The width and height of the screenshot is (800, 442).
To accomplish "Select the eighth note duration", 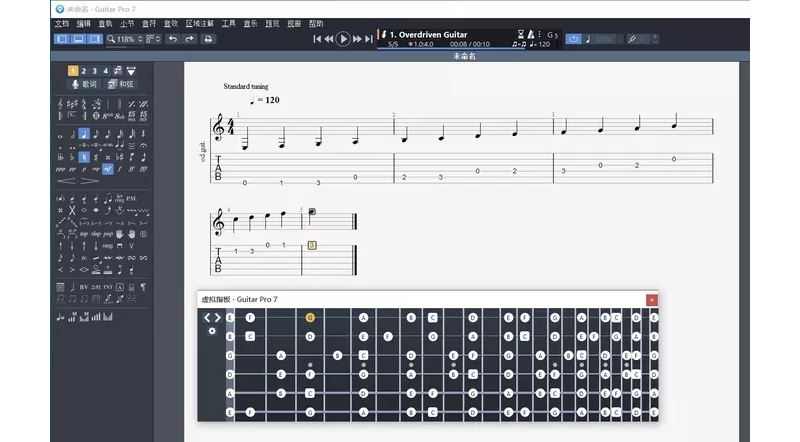I will click(x=96, y=134).
